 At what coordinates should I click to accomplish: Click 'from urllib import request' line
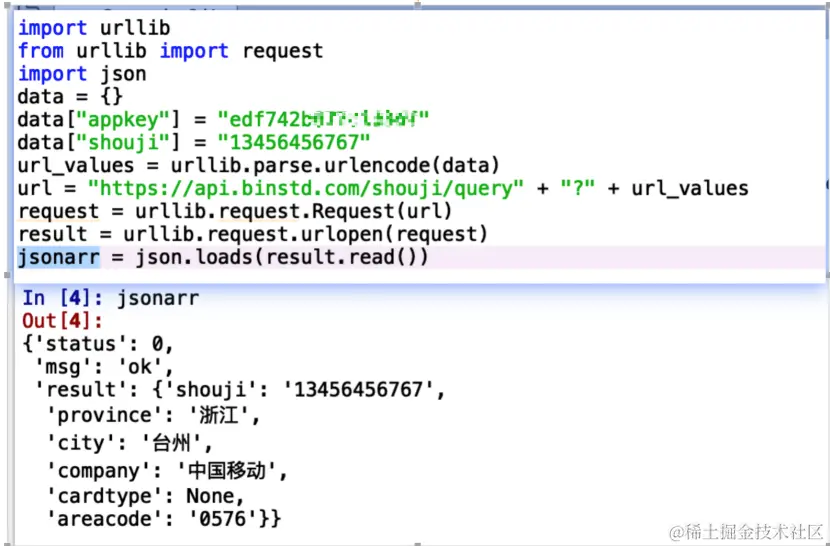coord(170,51)
